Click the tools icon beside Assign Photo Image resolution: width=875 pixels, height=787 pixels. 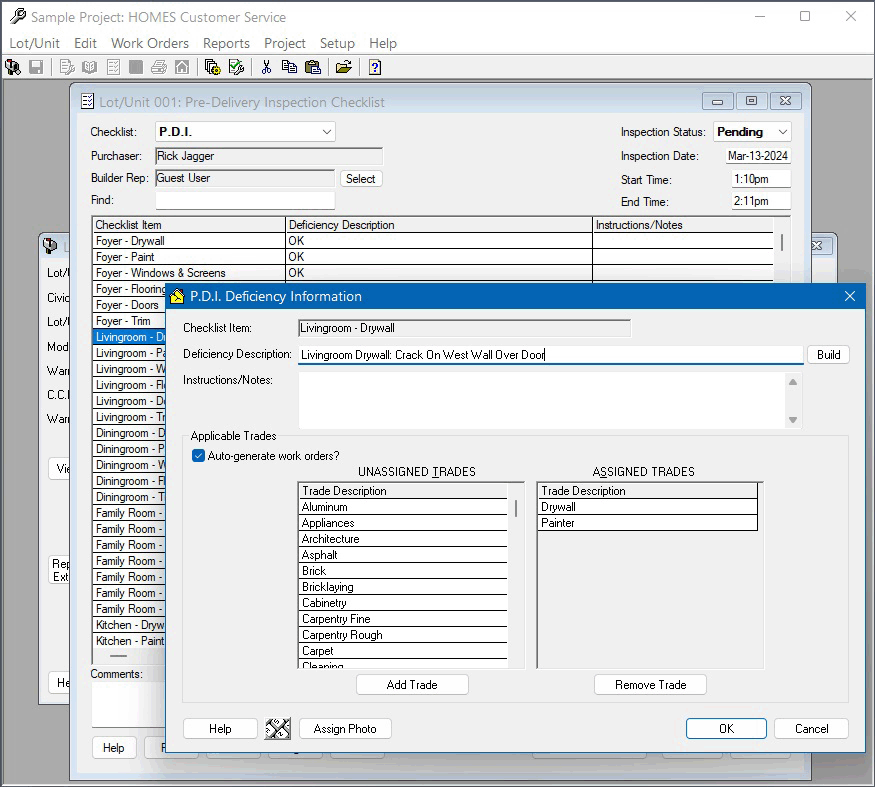tap(277, 729)
